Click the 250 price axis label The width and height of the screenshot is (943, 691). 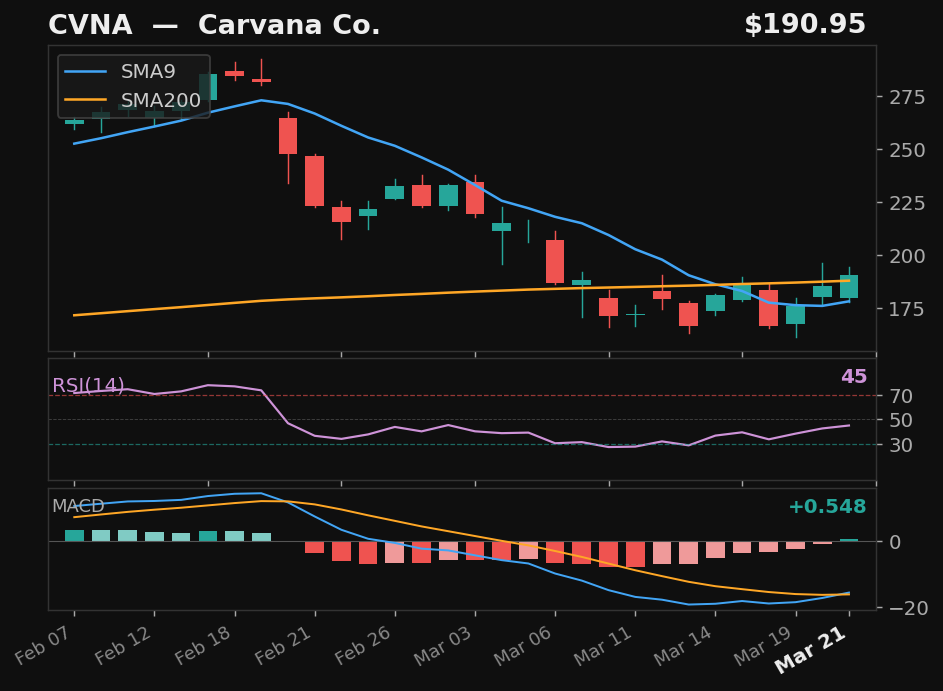click(x=908, y=150)
